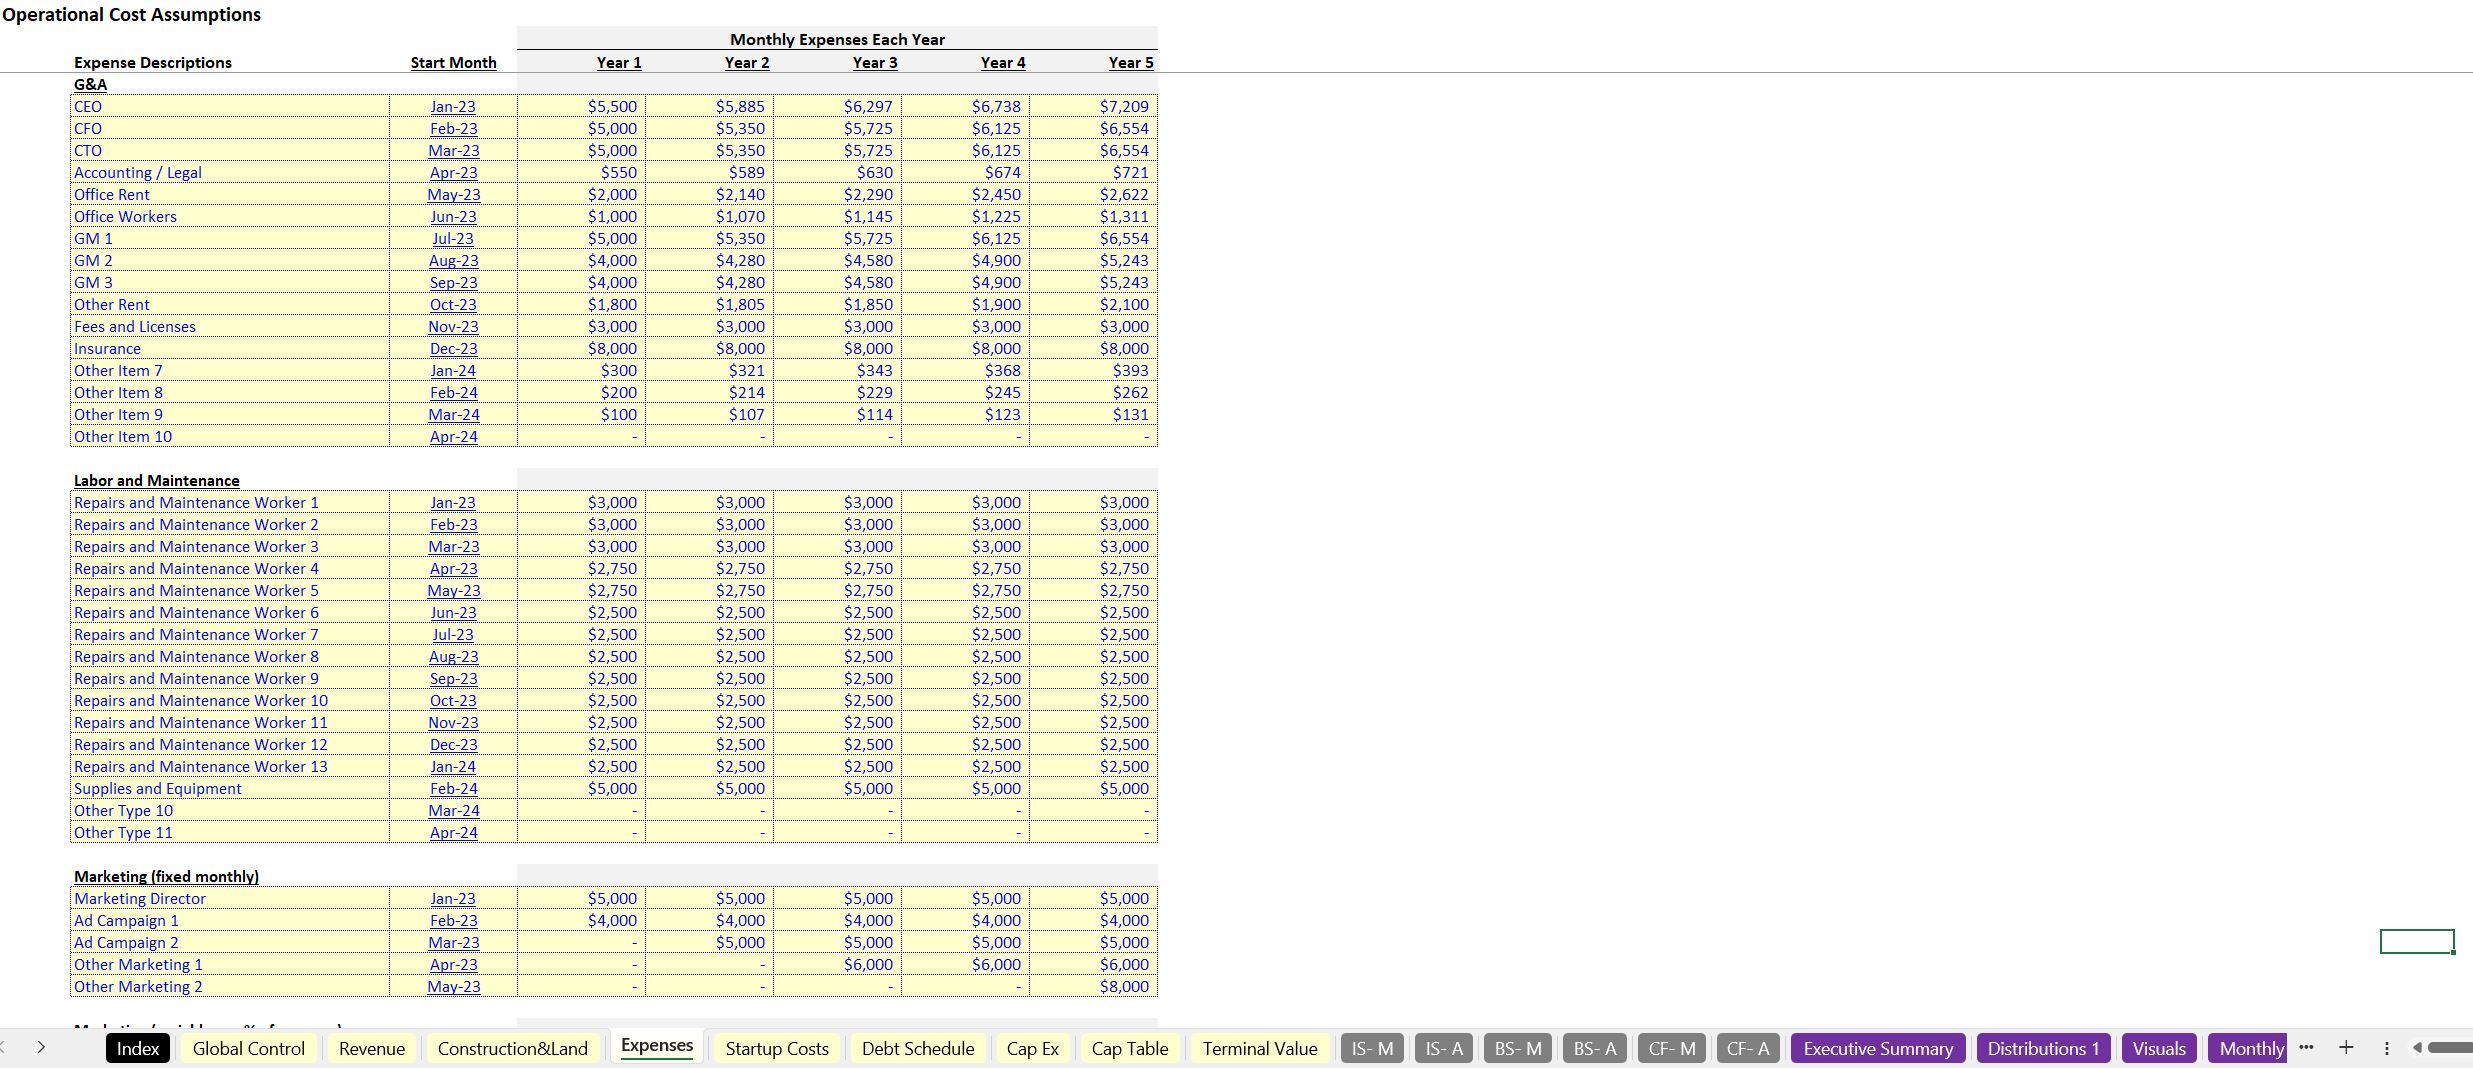Click the Year 5 column header
Screen dimensions: 2473x1068
tap(1131, 62)
